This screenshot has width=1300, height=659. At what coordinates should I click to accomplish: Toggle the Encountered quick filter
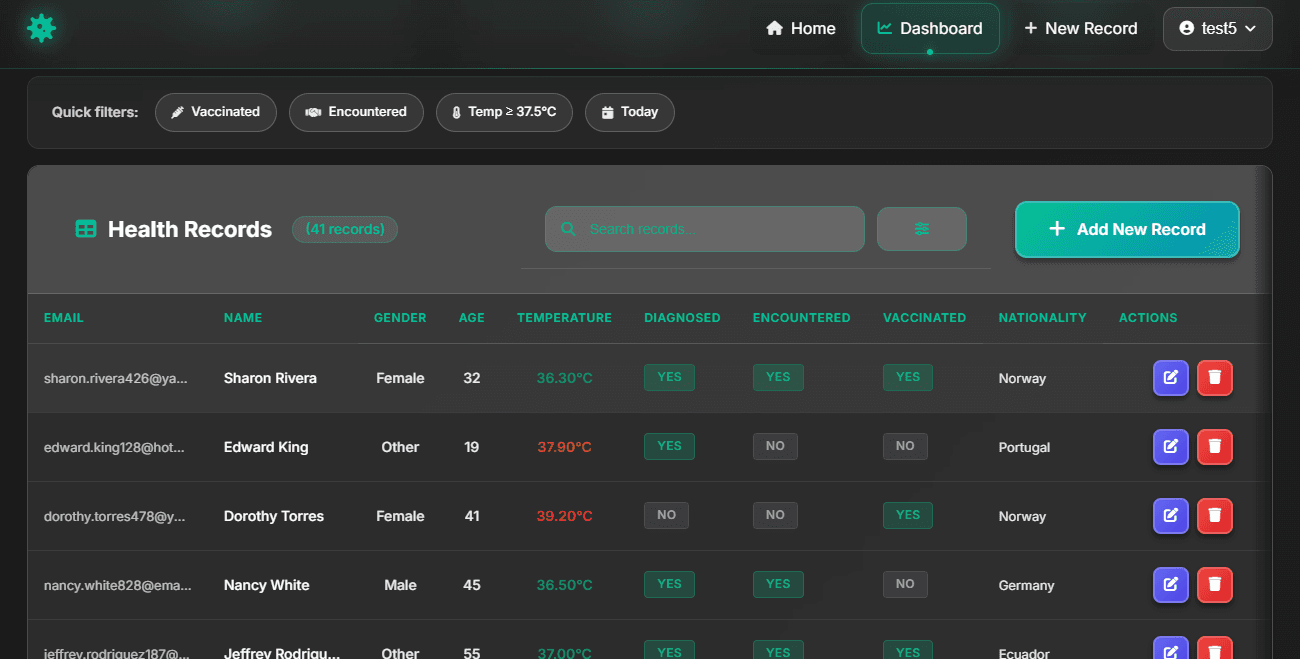[x=356, y=112]
